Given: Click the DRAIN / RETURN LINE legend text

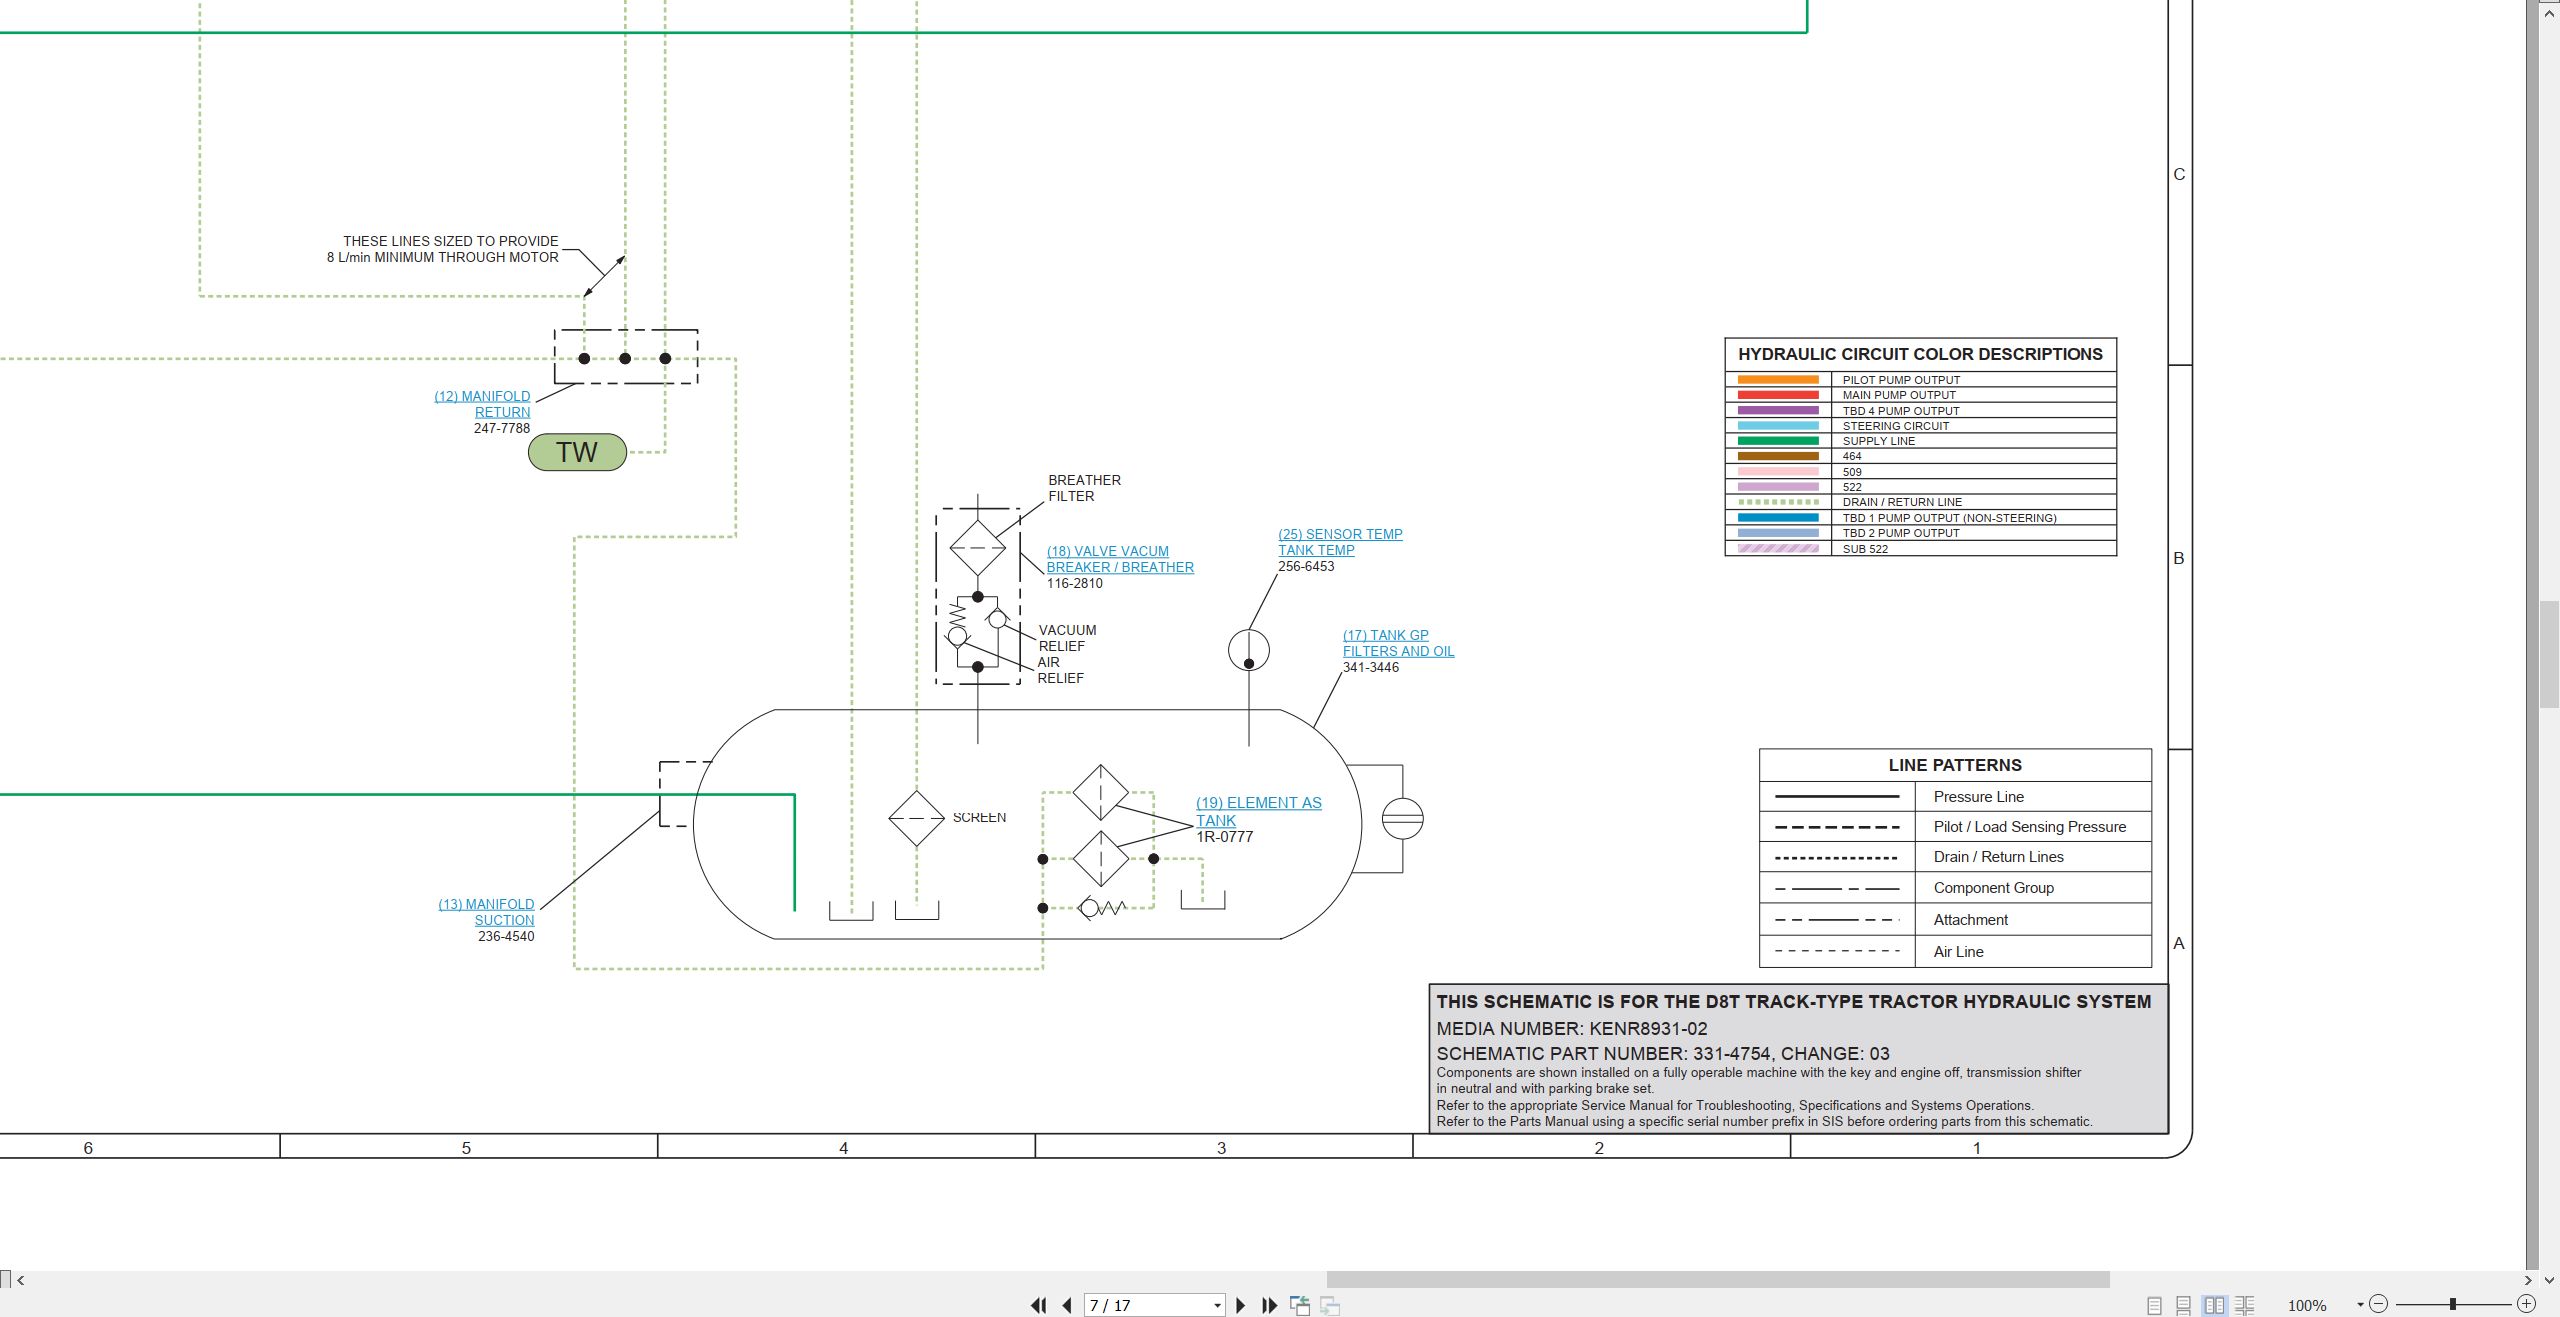Looking at the screenshot, I should (x=1902, y=502).
